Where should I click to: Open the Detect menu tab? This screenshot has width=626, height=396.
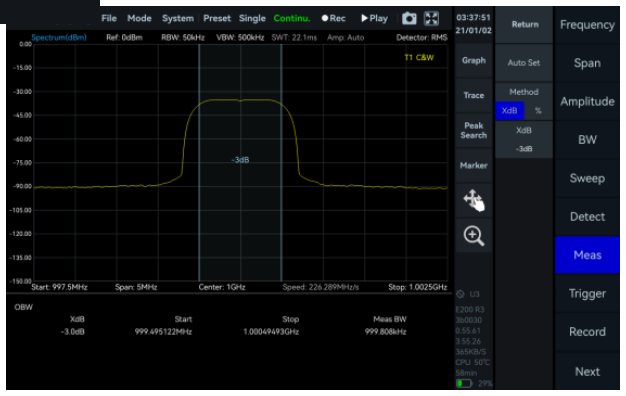click(x=587, y=216)
